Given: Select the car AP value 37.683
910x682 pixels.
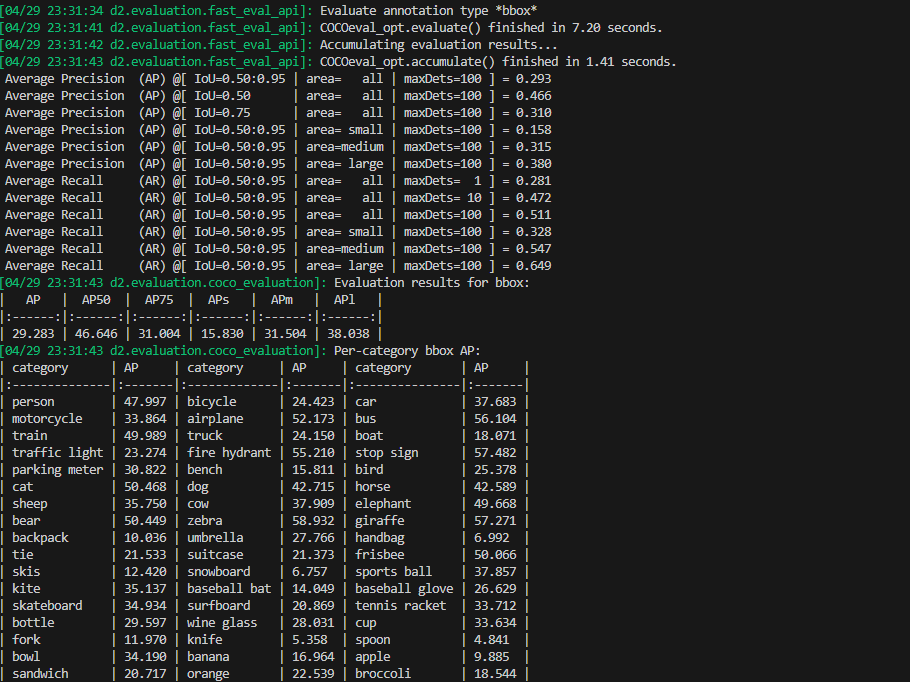Looking at the screenshot, I should [x=495, y=402].
